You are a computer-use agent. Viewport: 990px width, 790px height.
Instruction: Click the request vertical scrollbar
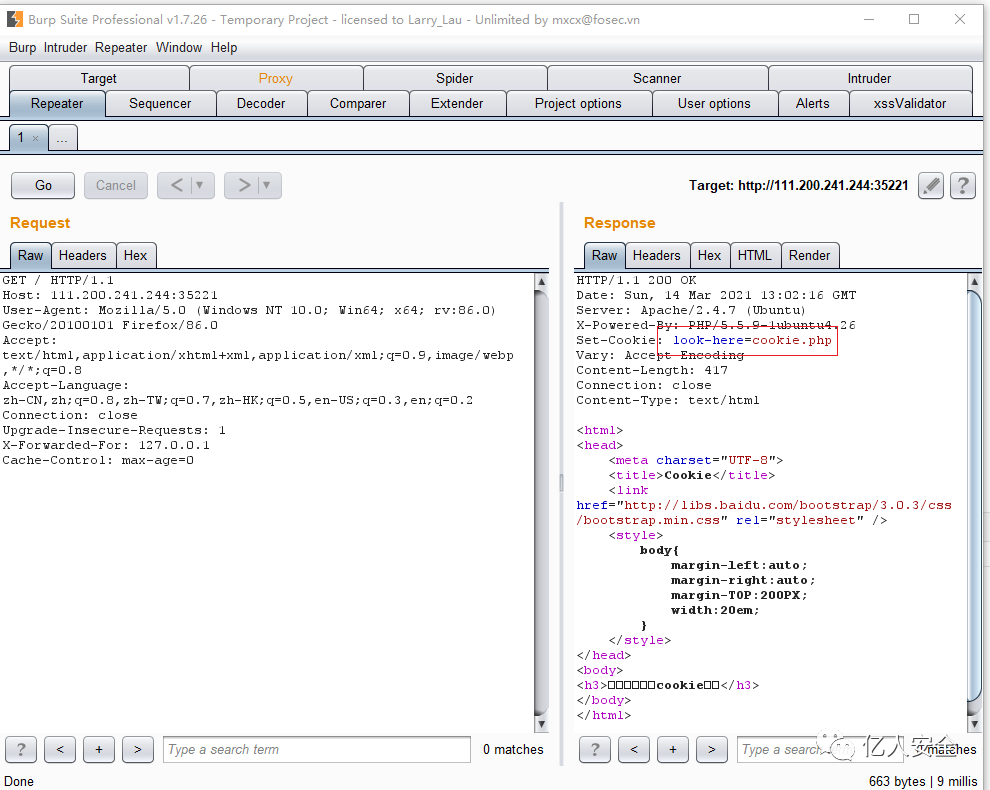point(541,500)
